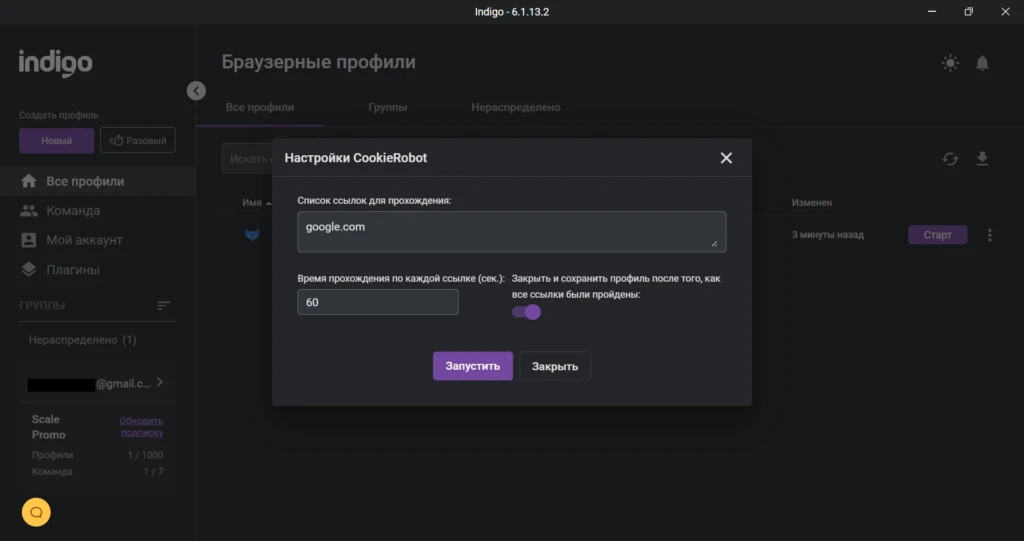Click the Изменен column header
1024x541 pixels.
pyautogui.click(x=812, y=203)
